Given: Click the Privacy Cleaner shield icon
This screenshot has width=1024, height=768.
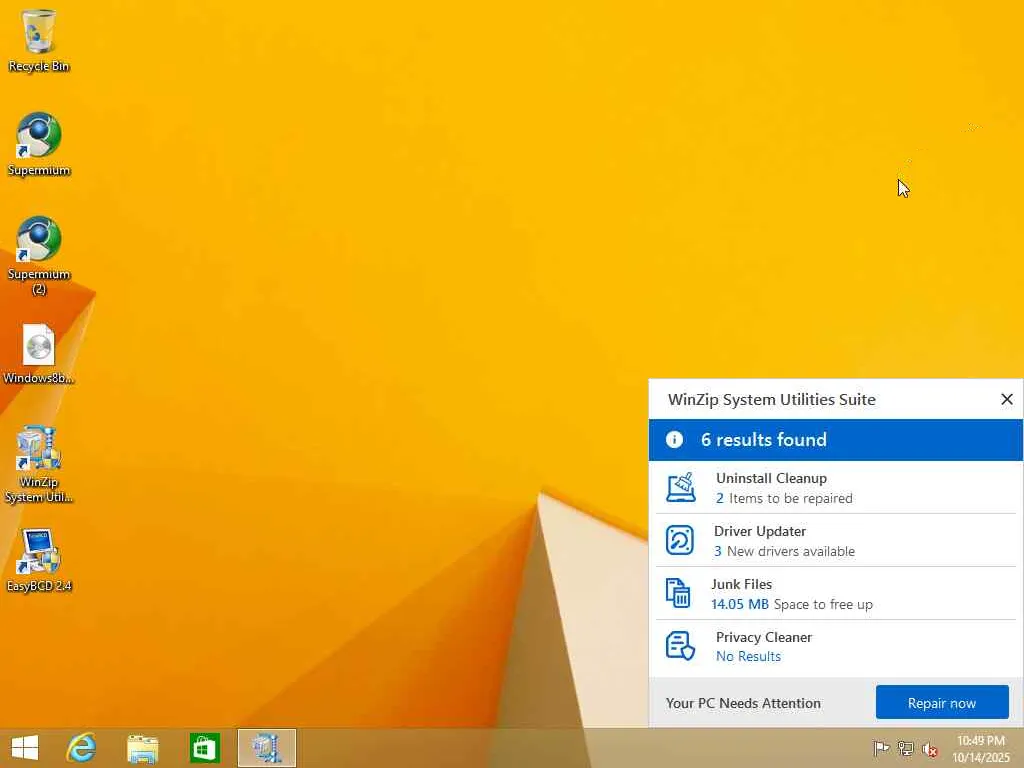Looking at the screenshot, I should click(680, 646).
